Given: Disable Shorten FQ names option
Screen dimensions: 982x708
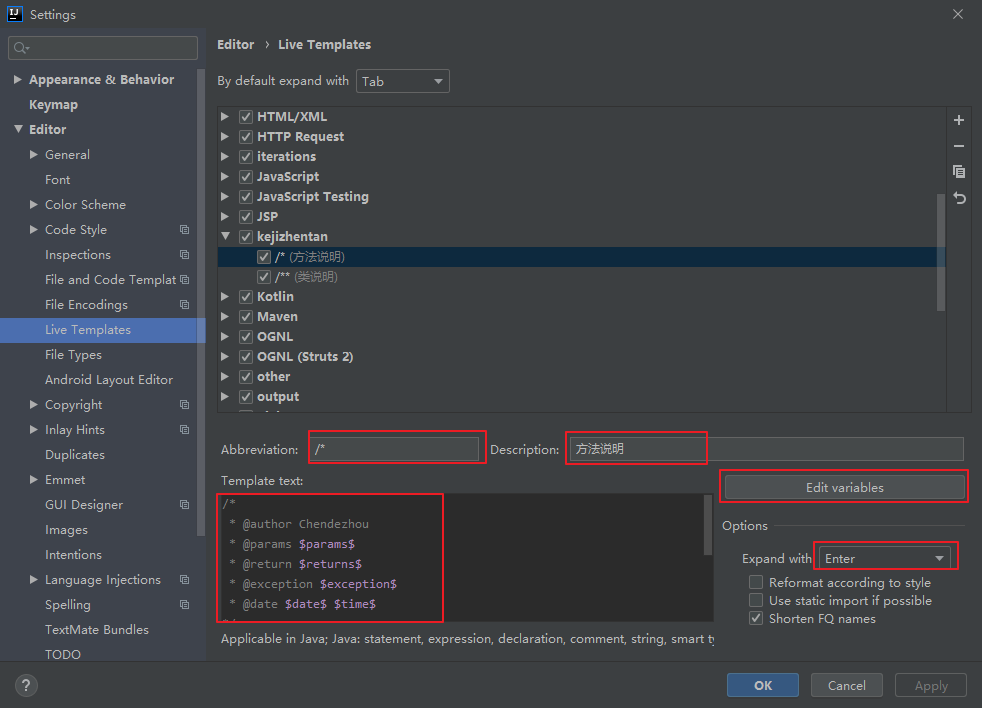Looking at the screenshot, I should pyautogui.click(x=756, y=619).
